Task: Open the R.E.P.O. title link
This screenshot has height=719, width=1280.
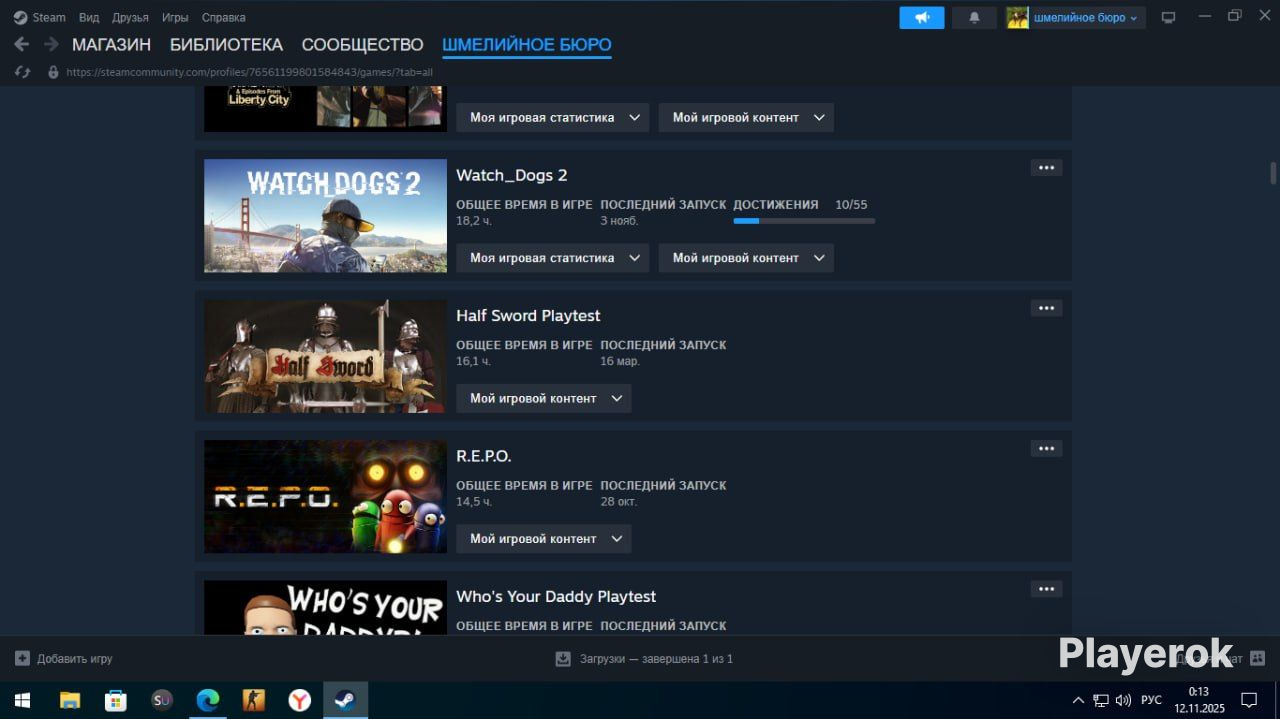Action: coord(484,456)
